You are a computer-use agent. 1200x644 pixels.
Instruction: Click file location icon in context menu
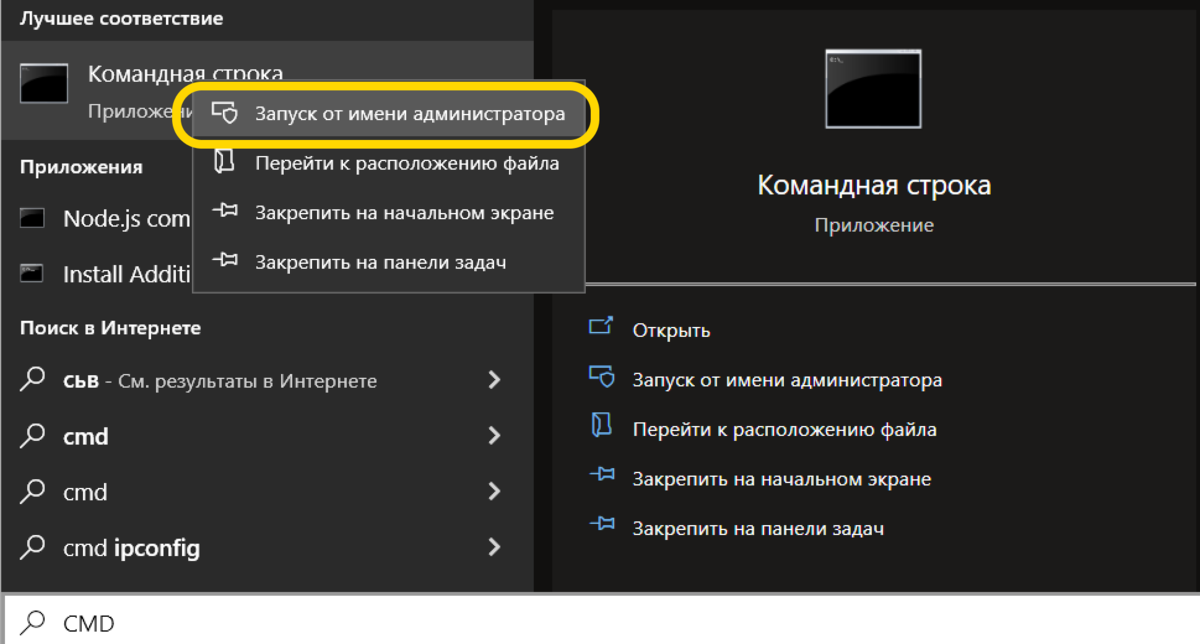pos(225,162)
